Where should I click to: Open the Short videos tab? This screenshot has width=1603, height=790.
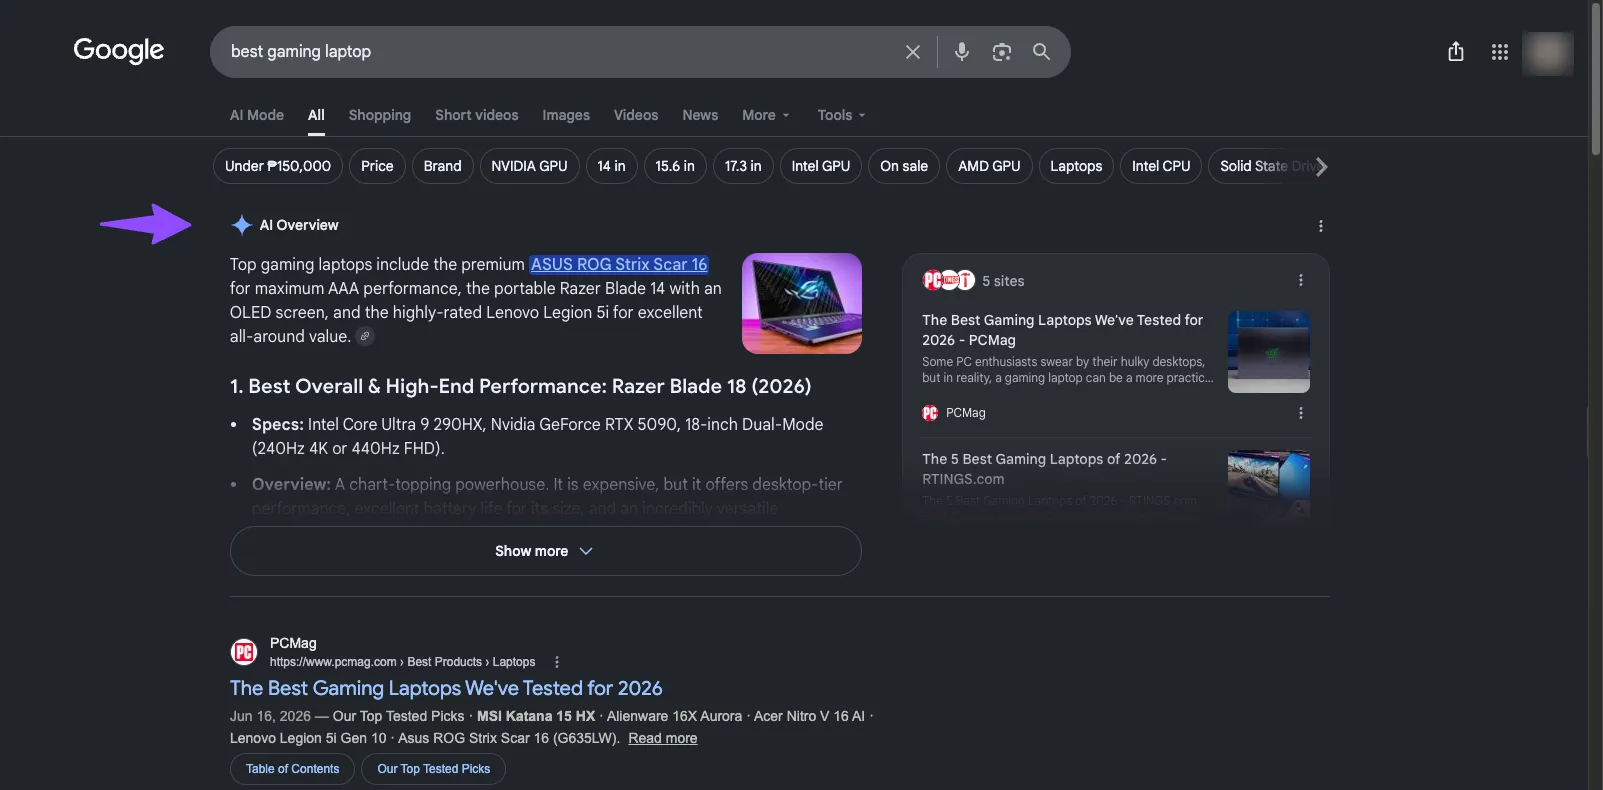tap(477, 115)
